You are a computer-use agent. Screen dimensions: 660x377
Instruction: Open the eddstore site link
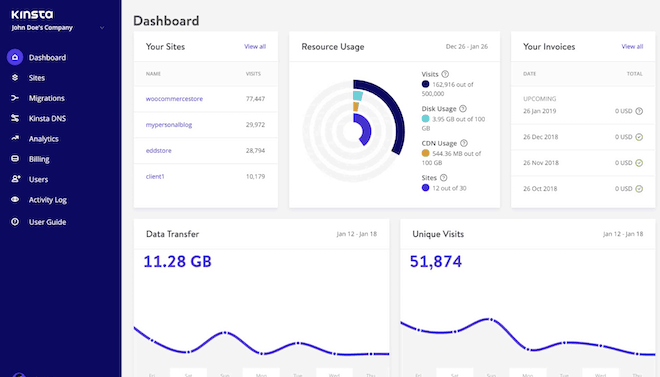(159, 151)
